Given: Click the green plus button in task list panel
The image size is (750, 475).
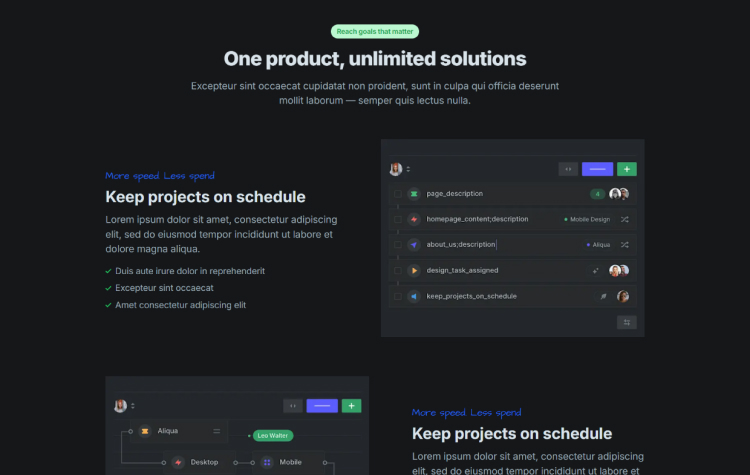Looking at the screenshot, I should (627, 169).
